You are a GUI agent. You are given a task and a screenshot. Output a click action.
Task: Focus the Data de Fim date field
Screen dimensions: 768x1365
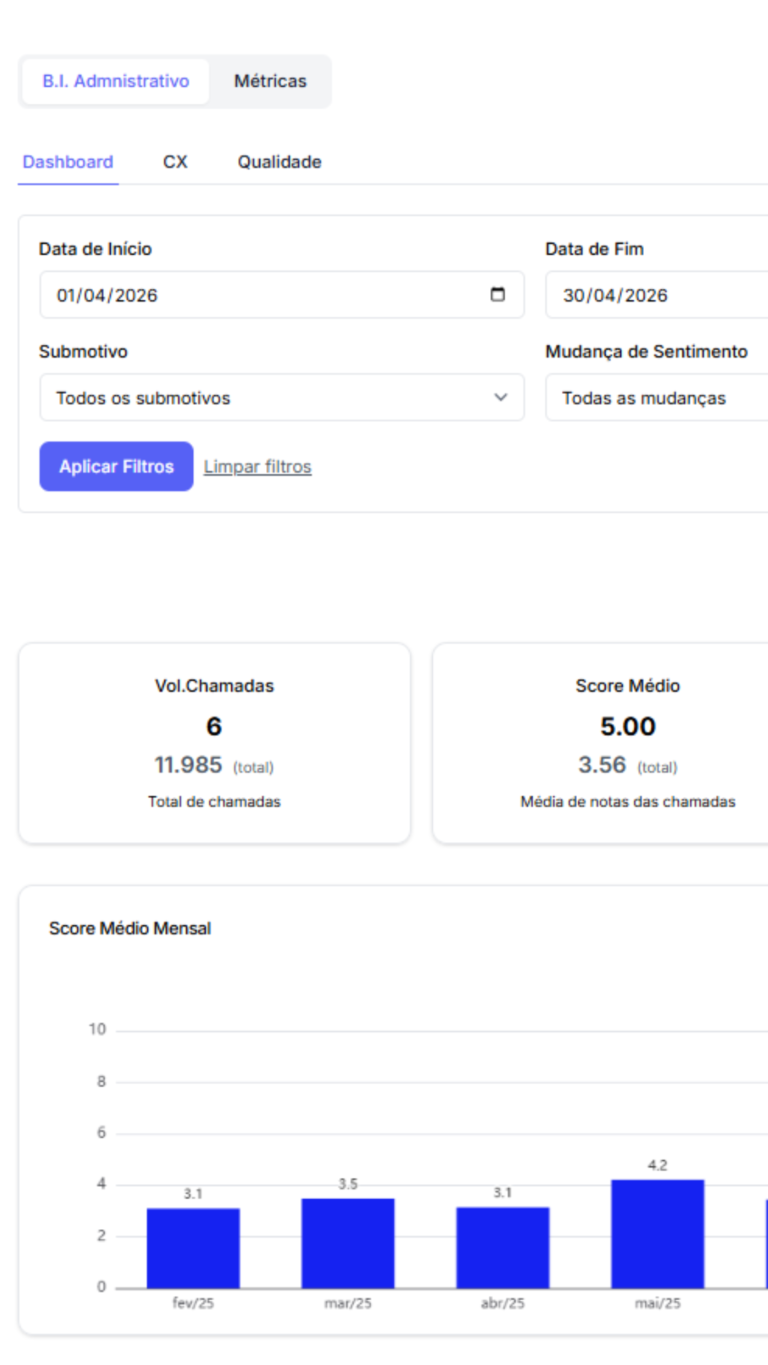[x=656, y=295]
